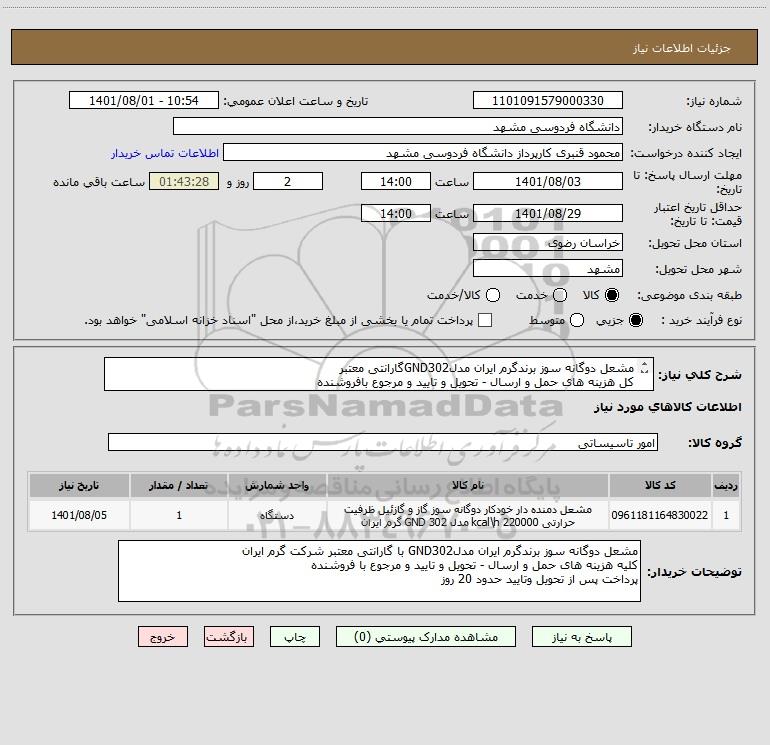Click the response deadline hour field 14:00
This screenshot has width=770, height=745.
click(396, 182)
